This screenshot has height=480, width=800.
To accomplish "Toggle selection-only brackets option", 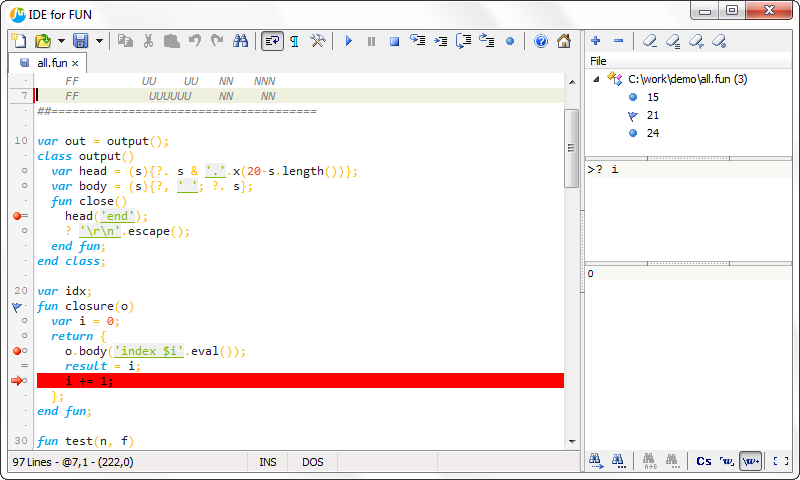I will point(781,461).
